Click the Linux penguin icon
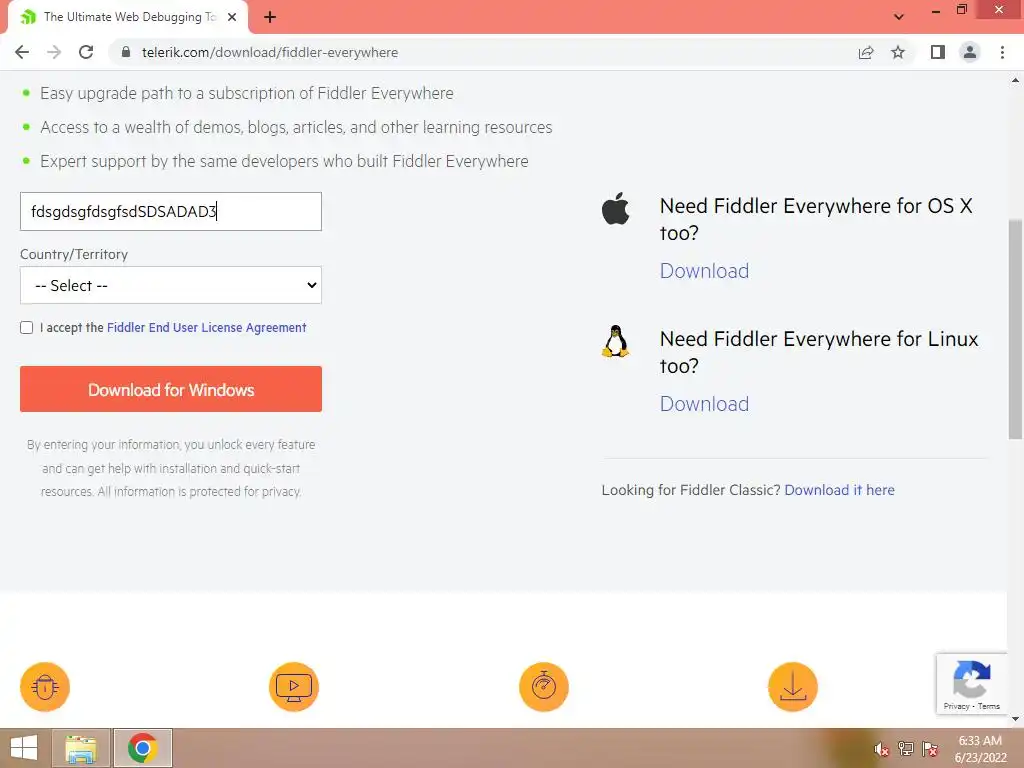Viewport: 1024px width, 768px height. click(615, 342)
